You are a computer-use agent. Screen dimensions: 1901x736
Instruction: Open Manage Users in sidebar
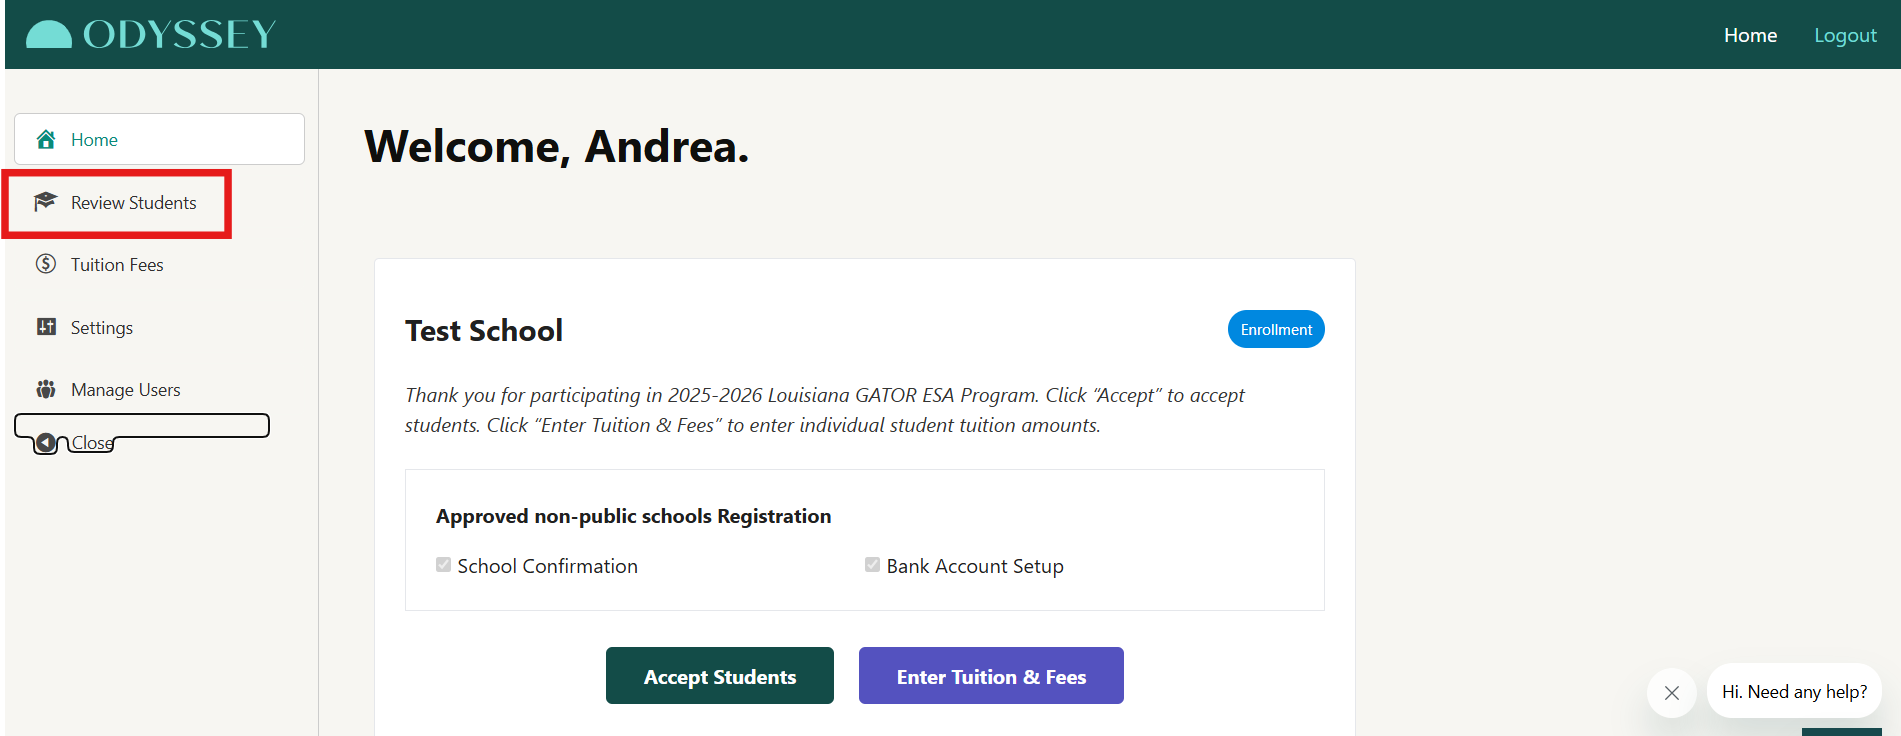(125, 390)
